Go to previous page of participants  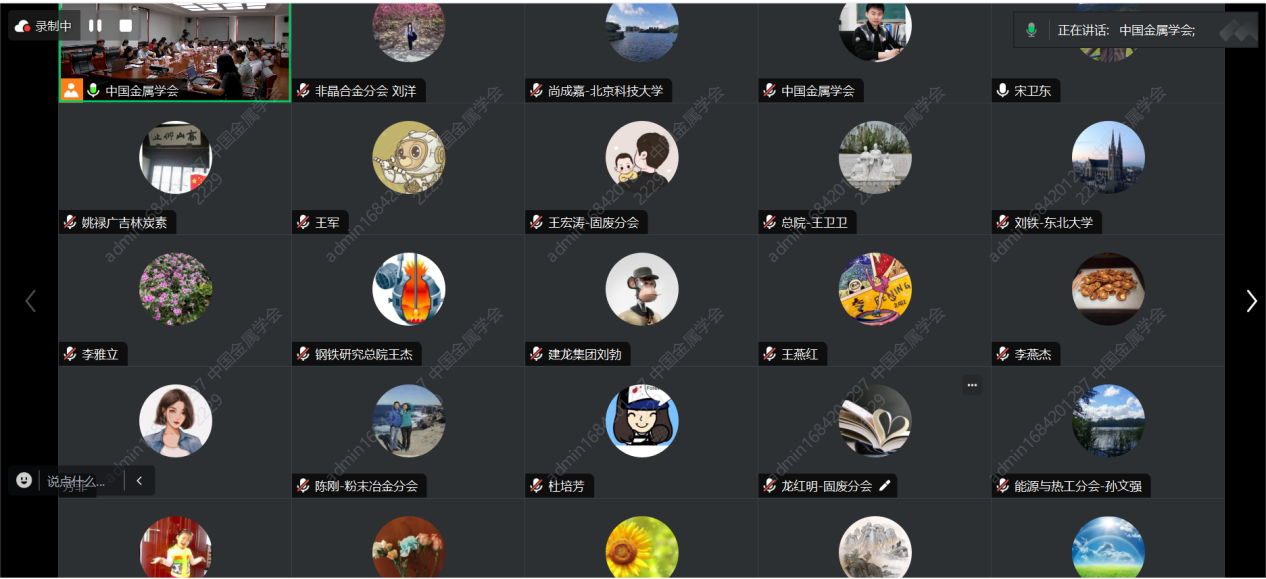pos(30,301)
